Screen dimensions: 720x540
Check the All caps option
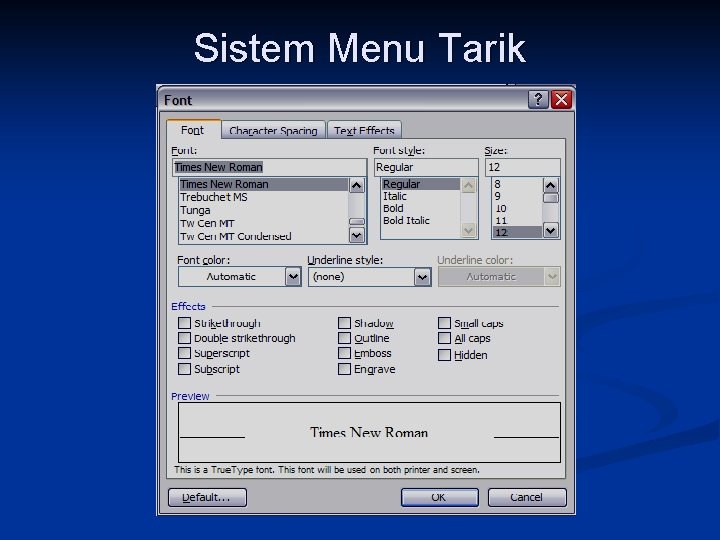[x=444, y=338]
